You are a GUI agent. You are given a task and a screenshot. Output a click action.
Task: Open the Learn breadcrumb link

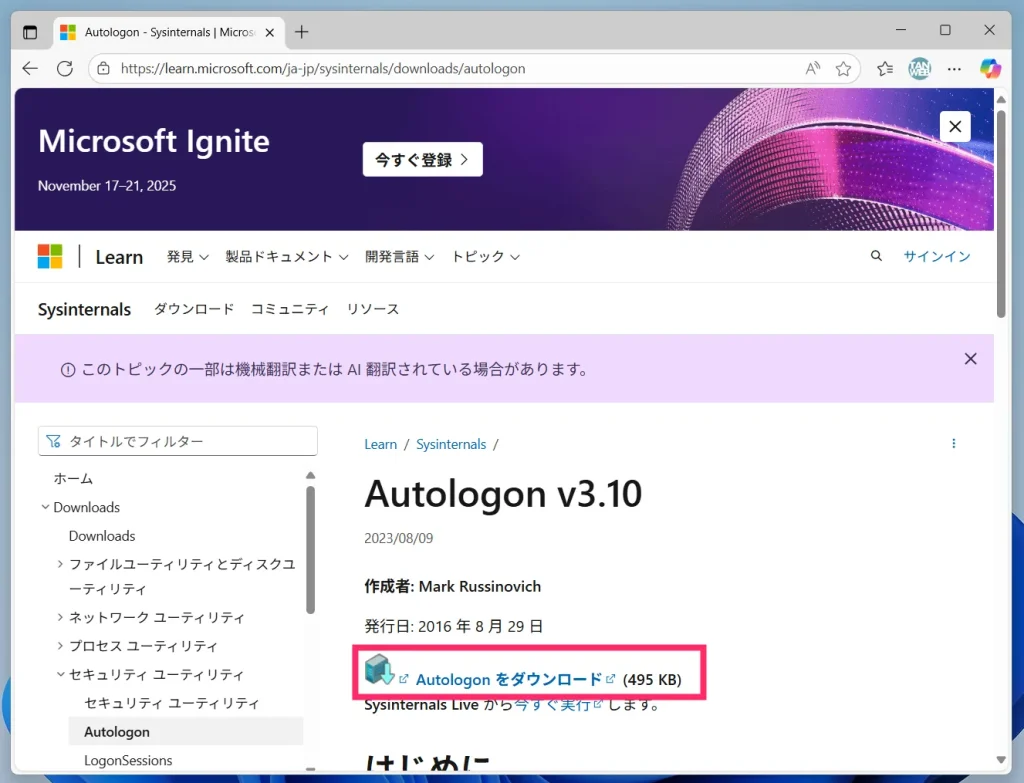[x=381, y=444]
